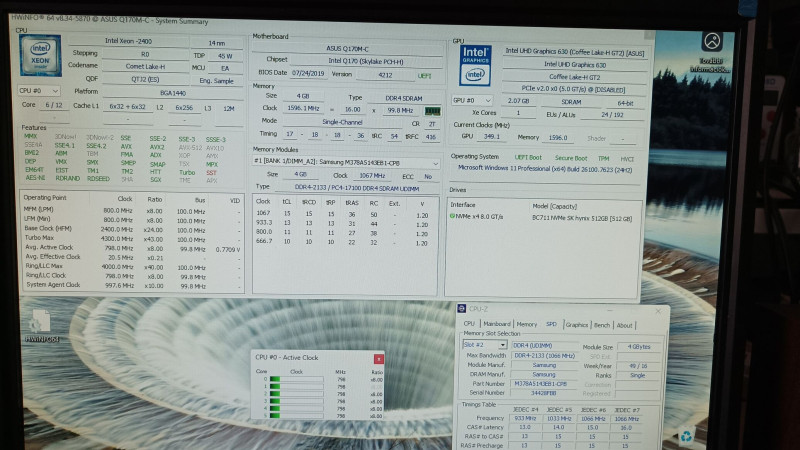Click the AVX2 feature flag
The image size is (800, 450).
tap(157, 147)
